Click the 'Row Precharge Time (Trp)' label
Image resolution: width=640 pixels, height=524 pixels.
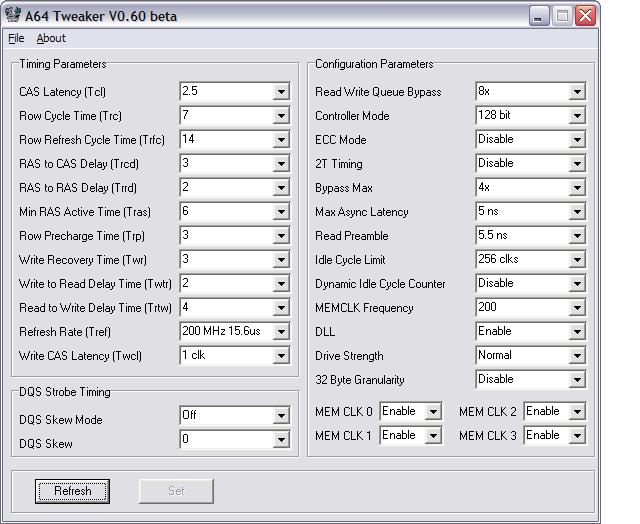coord(82,236)
